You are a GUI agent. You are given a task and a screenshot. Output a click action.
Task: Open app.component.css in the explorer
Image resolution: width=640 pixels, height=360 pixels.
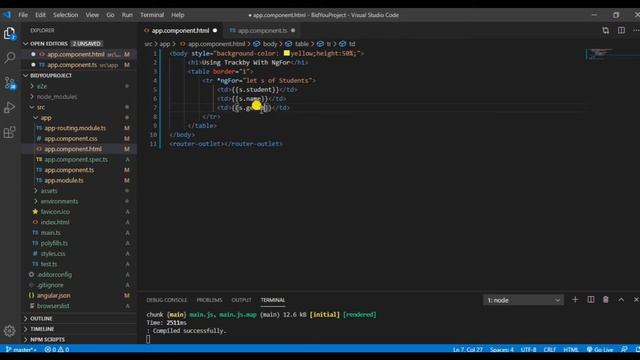79,139
